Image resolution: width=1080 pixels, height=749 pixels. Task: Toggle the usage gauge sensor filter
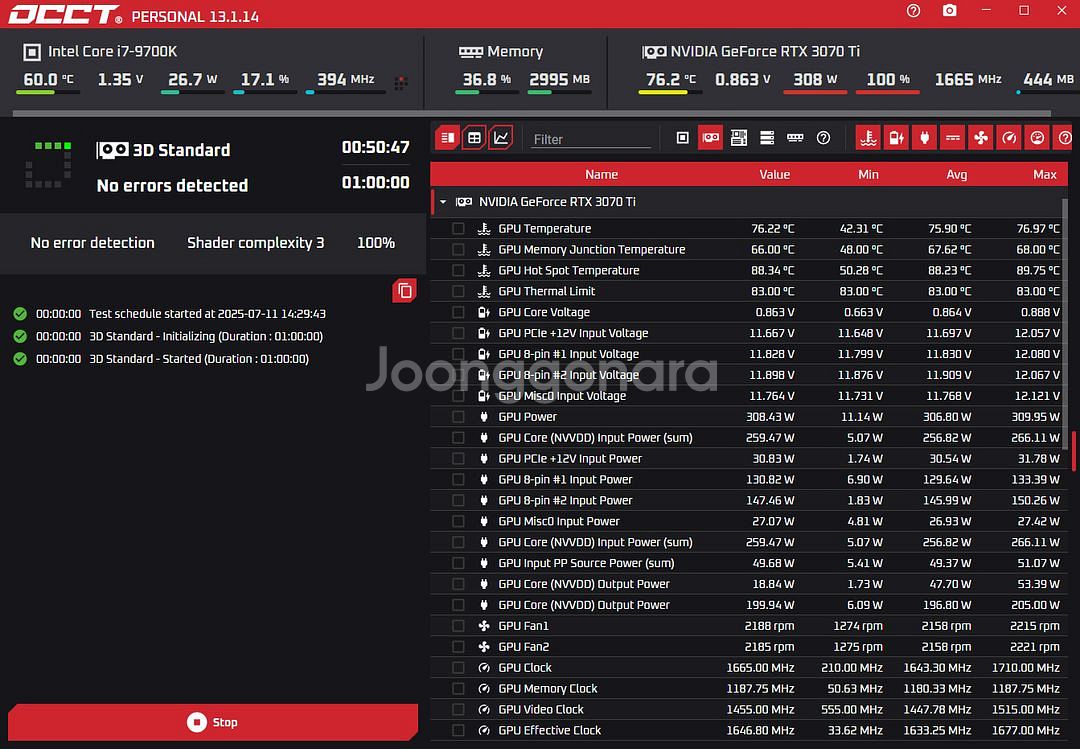click(1037, 138)
